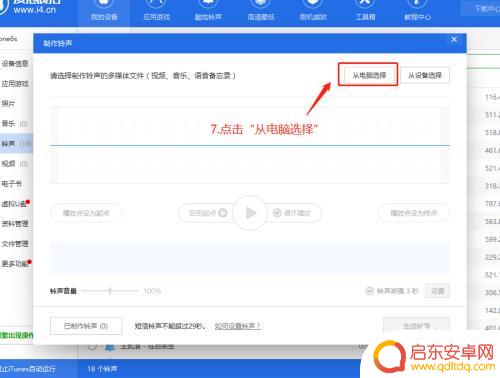The height and width of the screenshot is (378, 500).
Task: Select 设备信息 in the left sidebar
Action: (15, 63)
